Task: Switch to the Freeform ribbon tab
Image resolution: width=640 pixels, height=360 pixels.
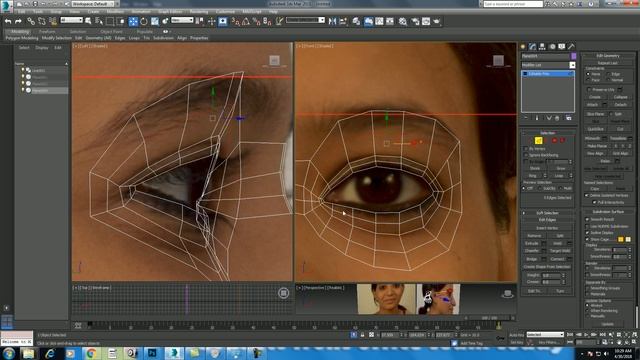Action: [47, 31]
